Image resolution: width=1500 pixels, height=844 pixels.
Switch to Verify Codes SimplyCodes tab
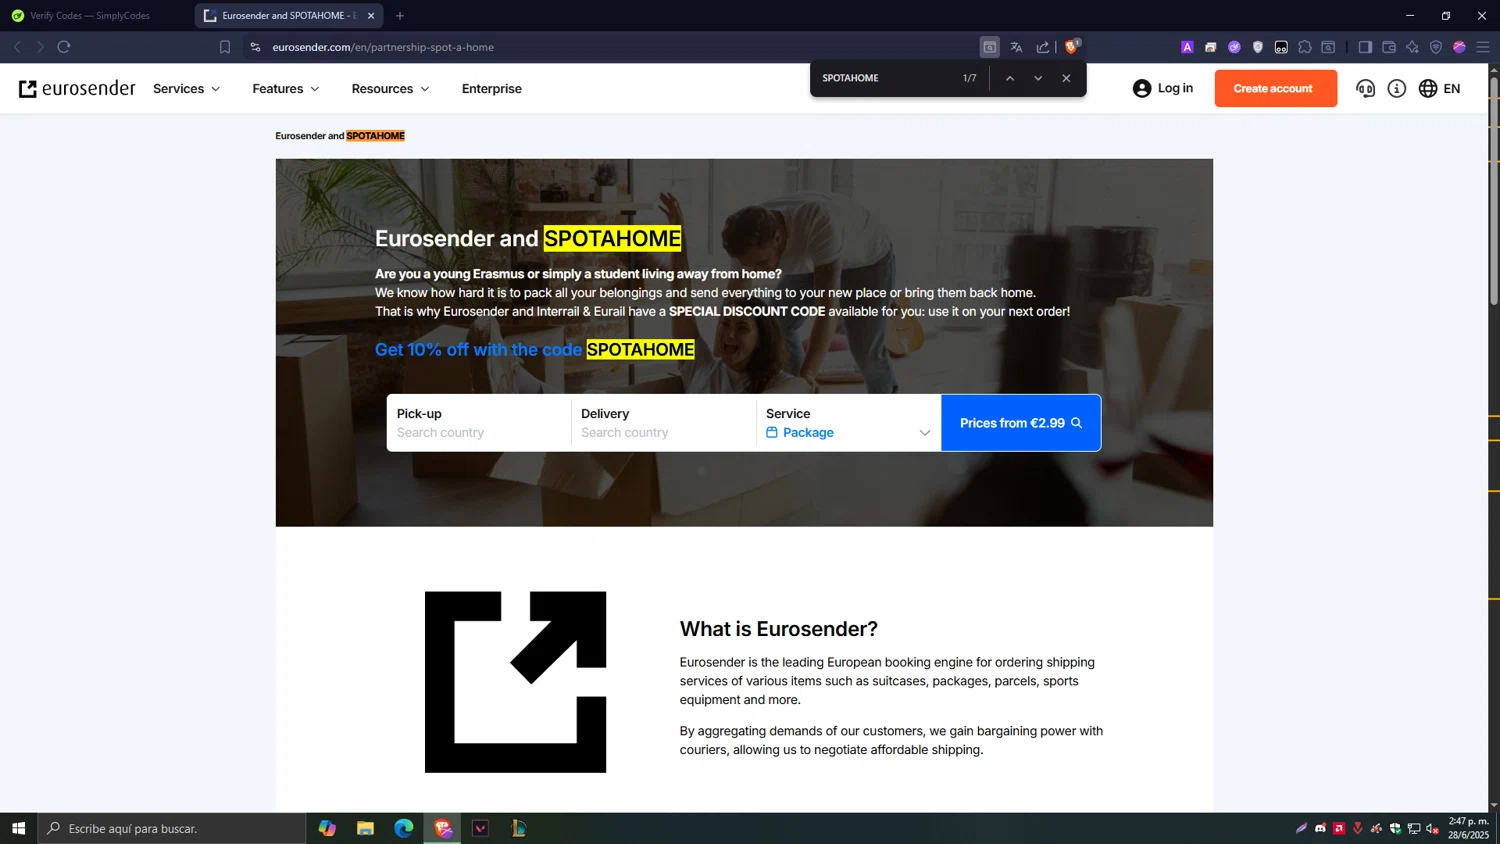pos(90,16)
